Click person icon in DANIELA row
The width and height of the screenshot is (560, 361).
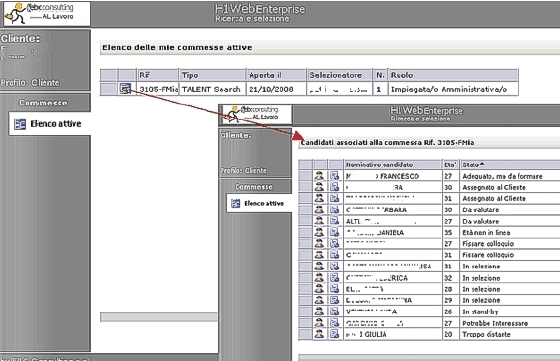(x=319, y=232)
